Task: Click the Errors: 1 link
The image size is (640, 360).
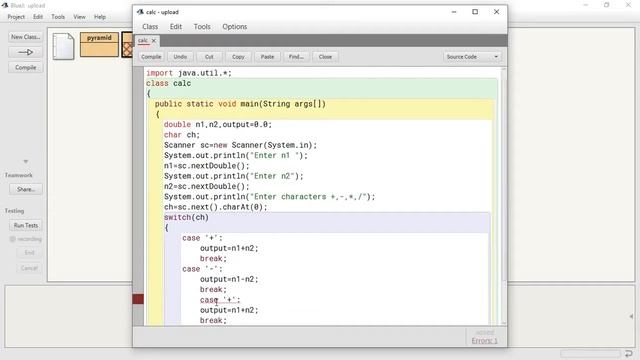Action: [x=484, y=340]
